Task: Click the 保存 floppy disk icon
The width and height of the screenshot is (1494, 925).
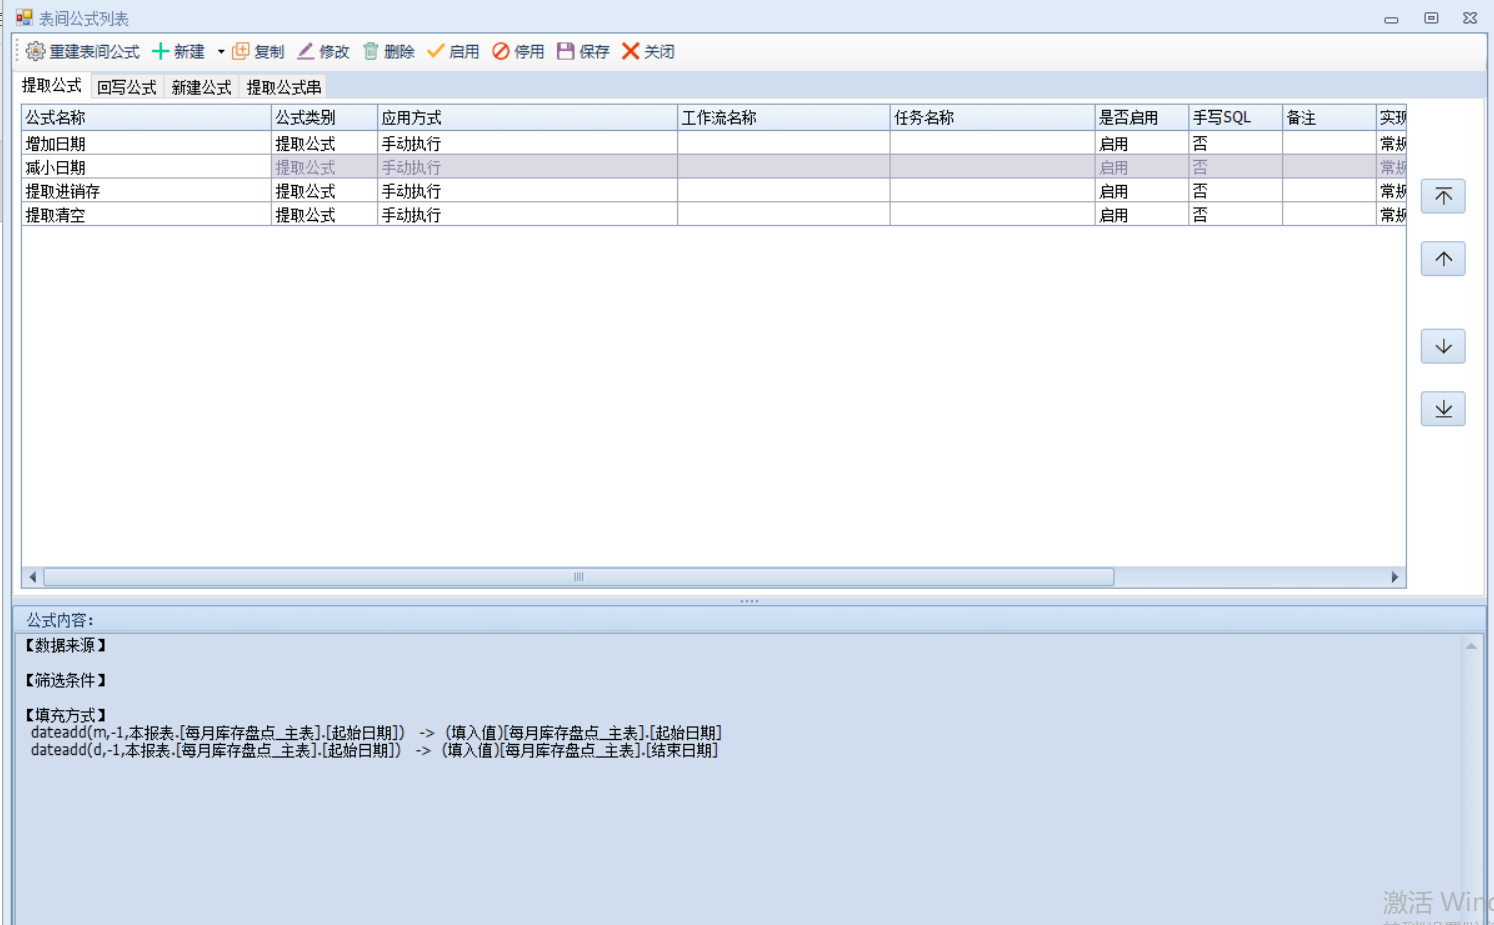Action: click(566, 51)
